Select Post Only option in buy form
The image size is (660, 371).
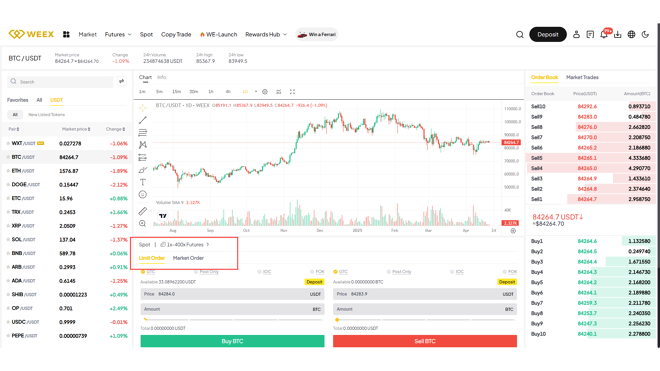click(206, 272)
